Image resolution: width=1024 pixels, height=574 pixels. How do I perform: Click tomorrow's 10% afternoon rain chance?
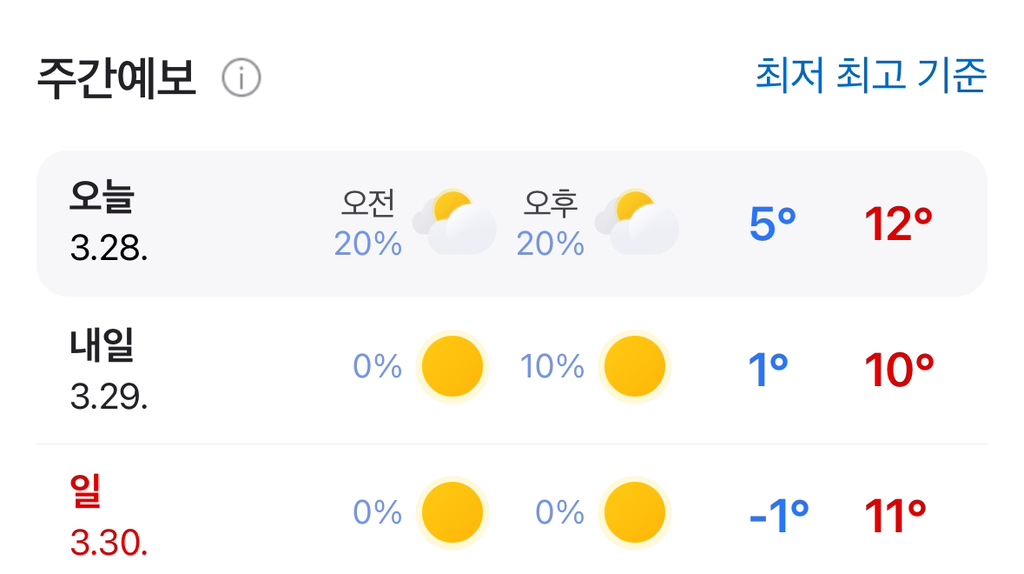coord(552,367)
